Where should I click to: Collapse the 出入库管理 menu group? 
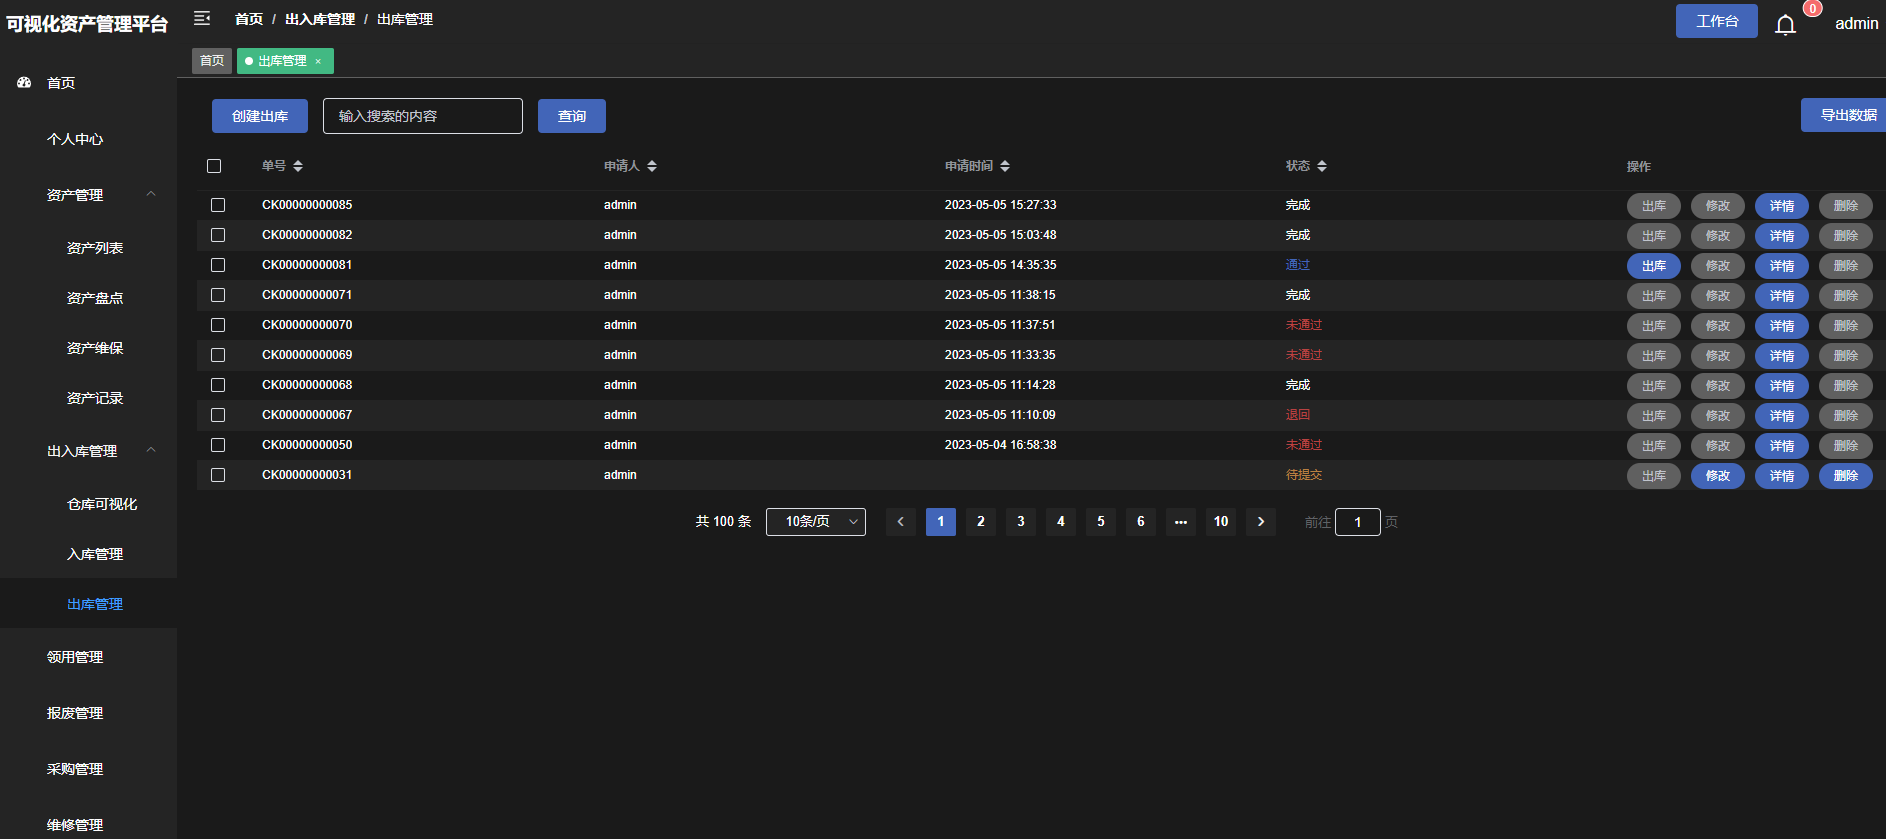pyautogui.click(x=151, y=450)
